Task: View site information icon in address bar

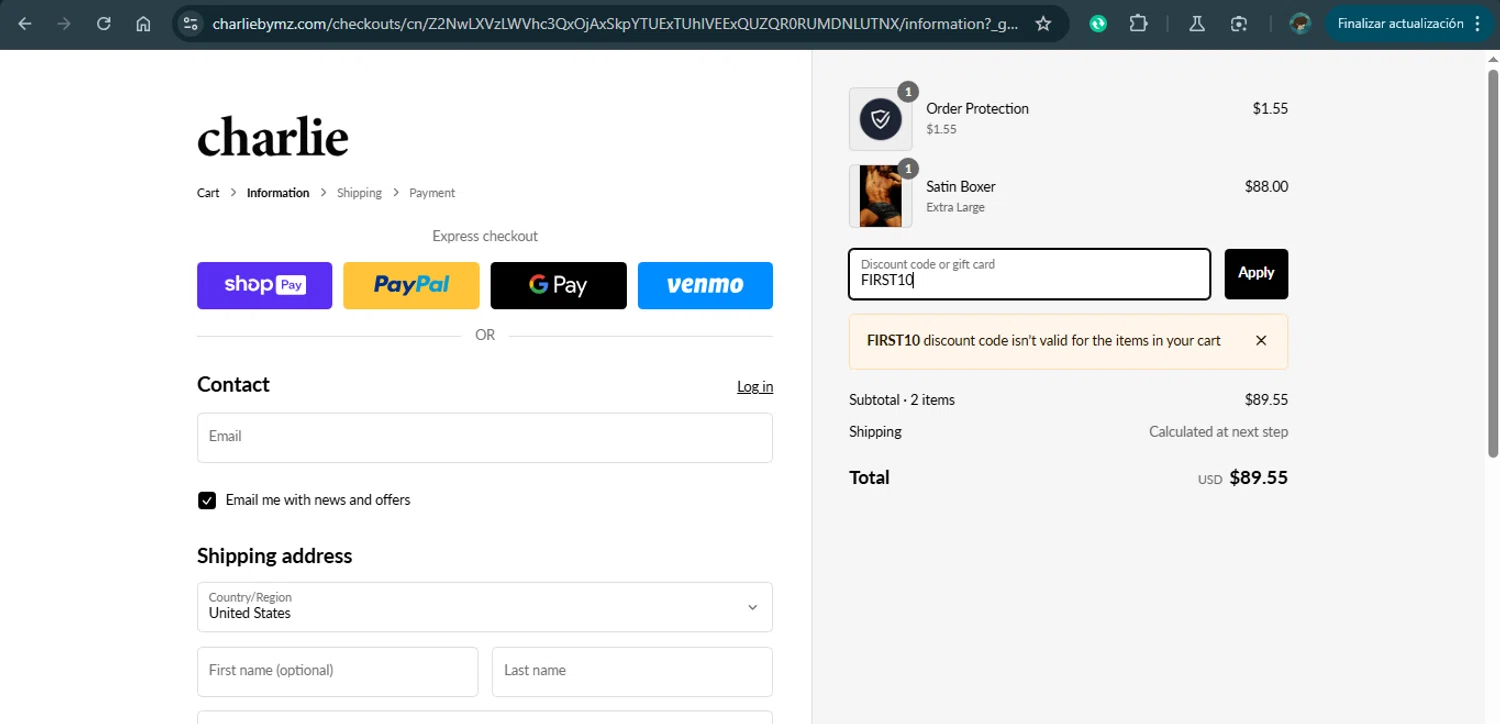Action: pos(192,23)
